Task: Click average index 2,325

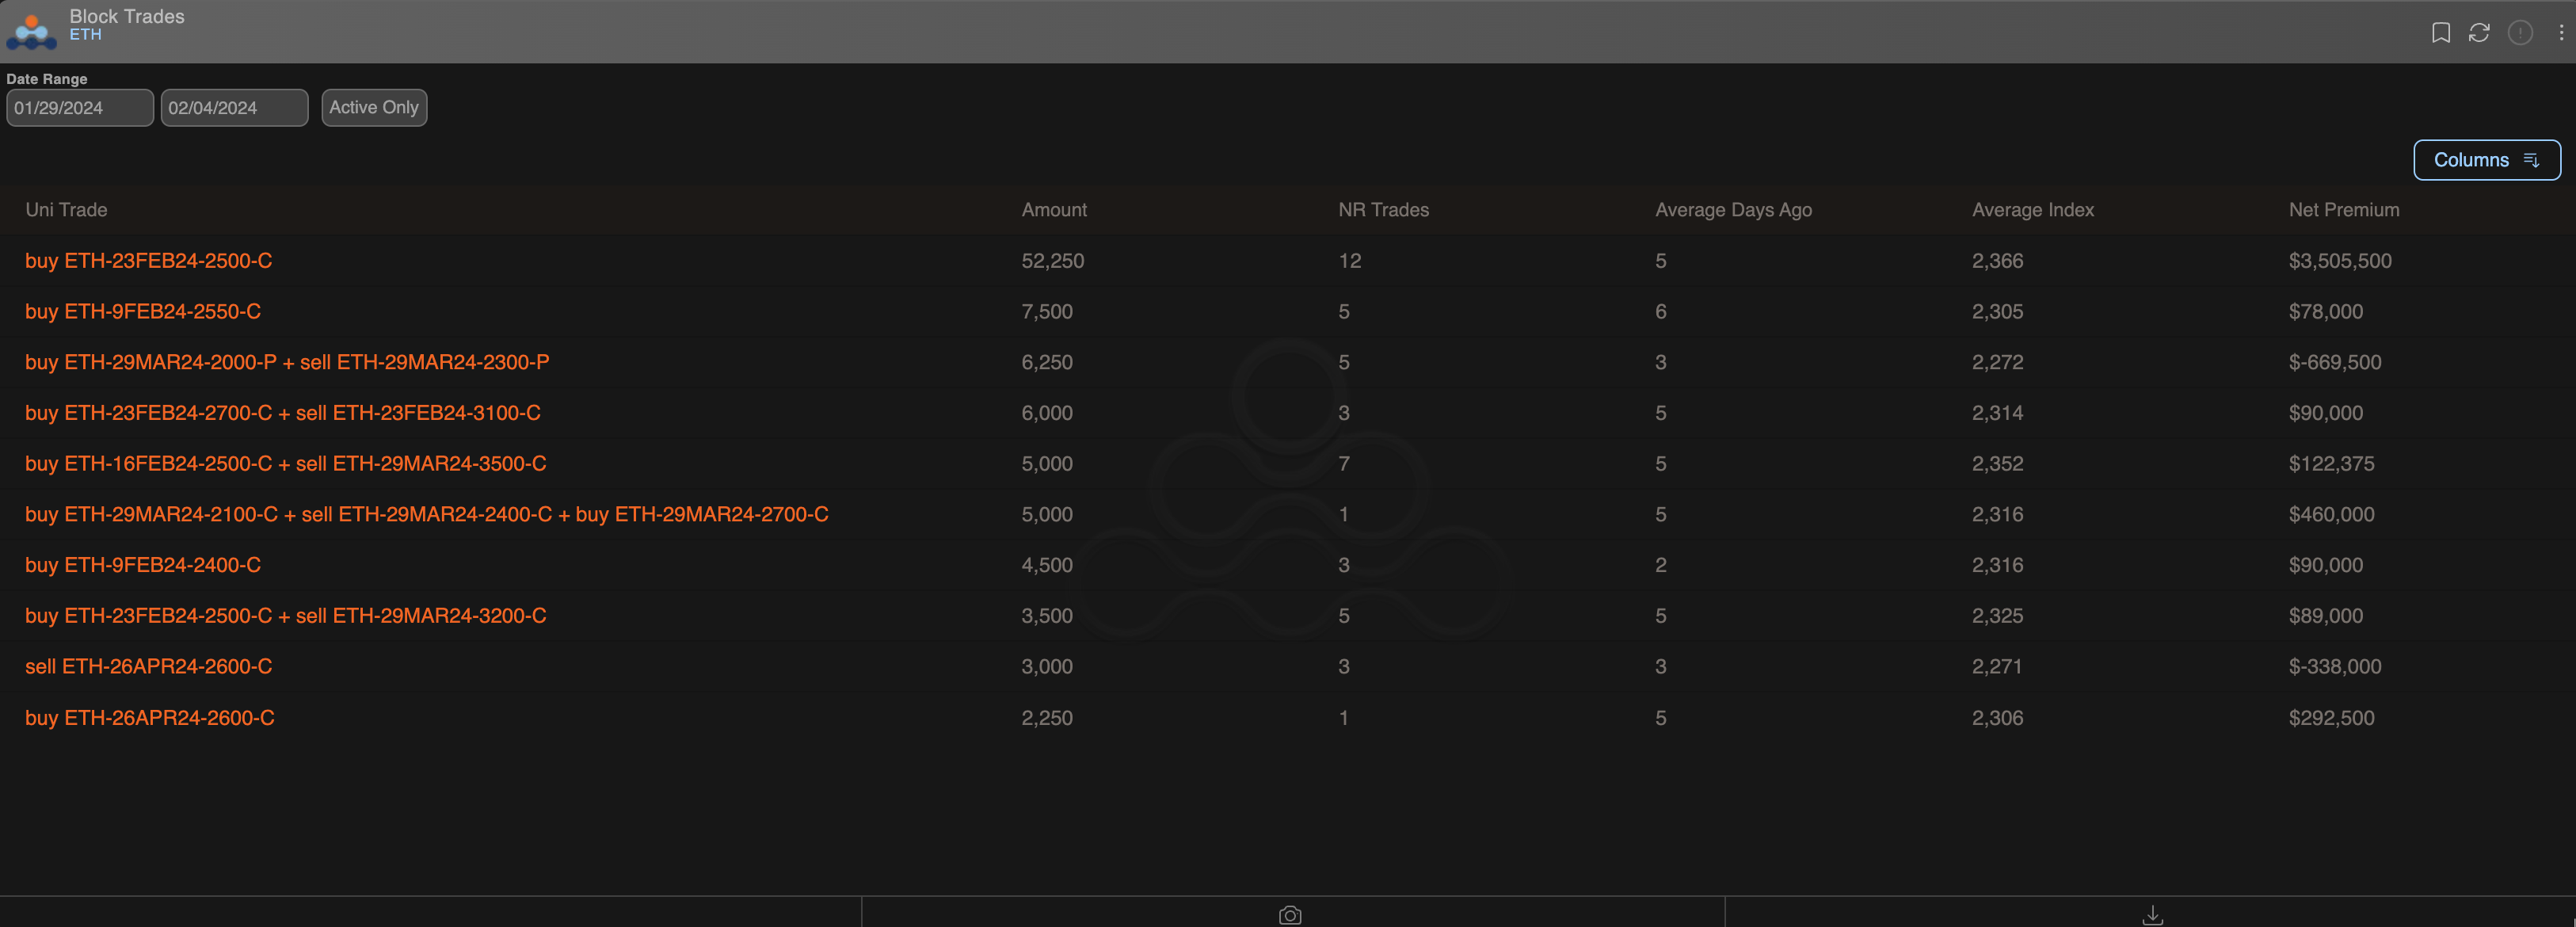Action: tap(1998, 616)
